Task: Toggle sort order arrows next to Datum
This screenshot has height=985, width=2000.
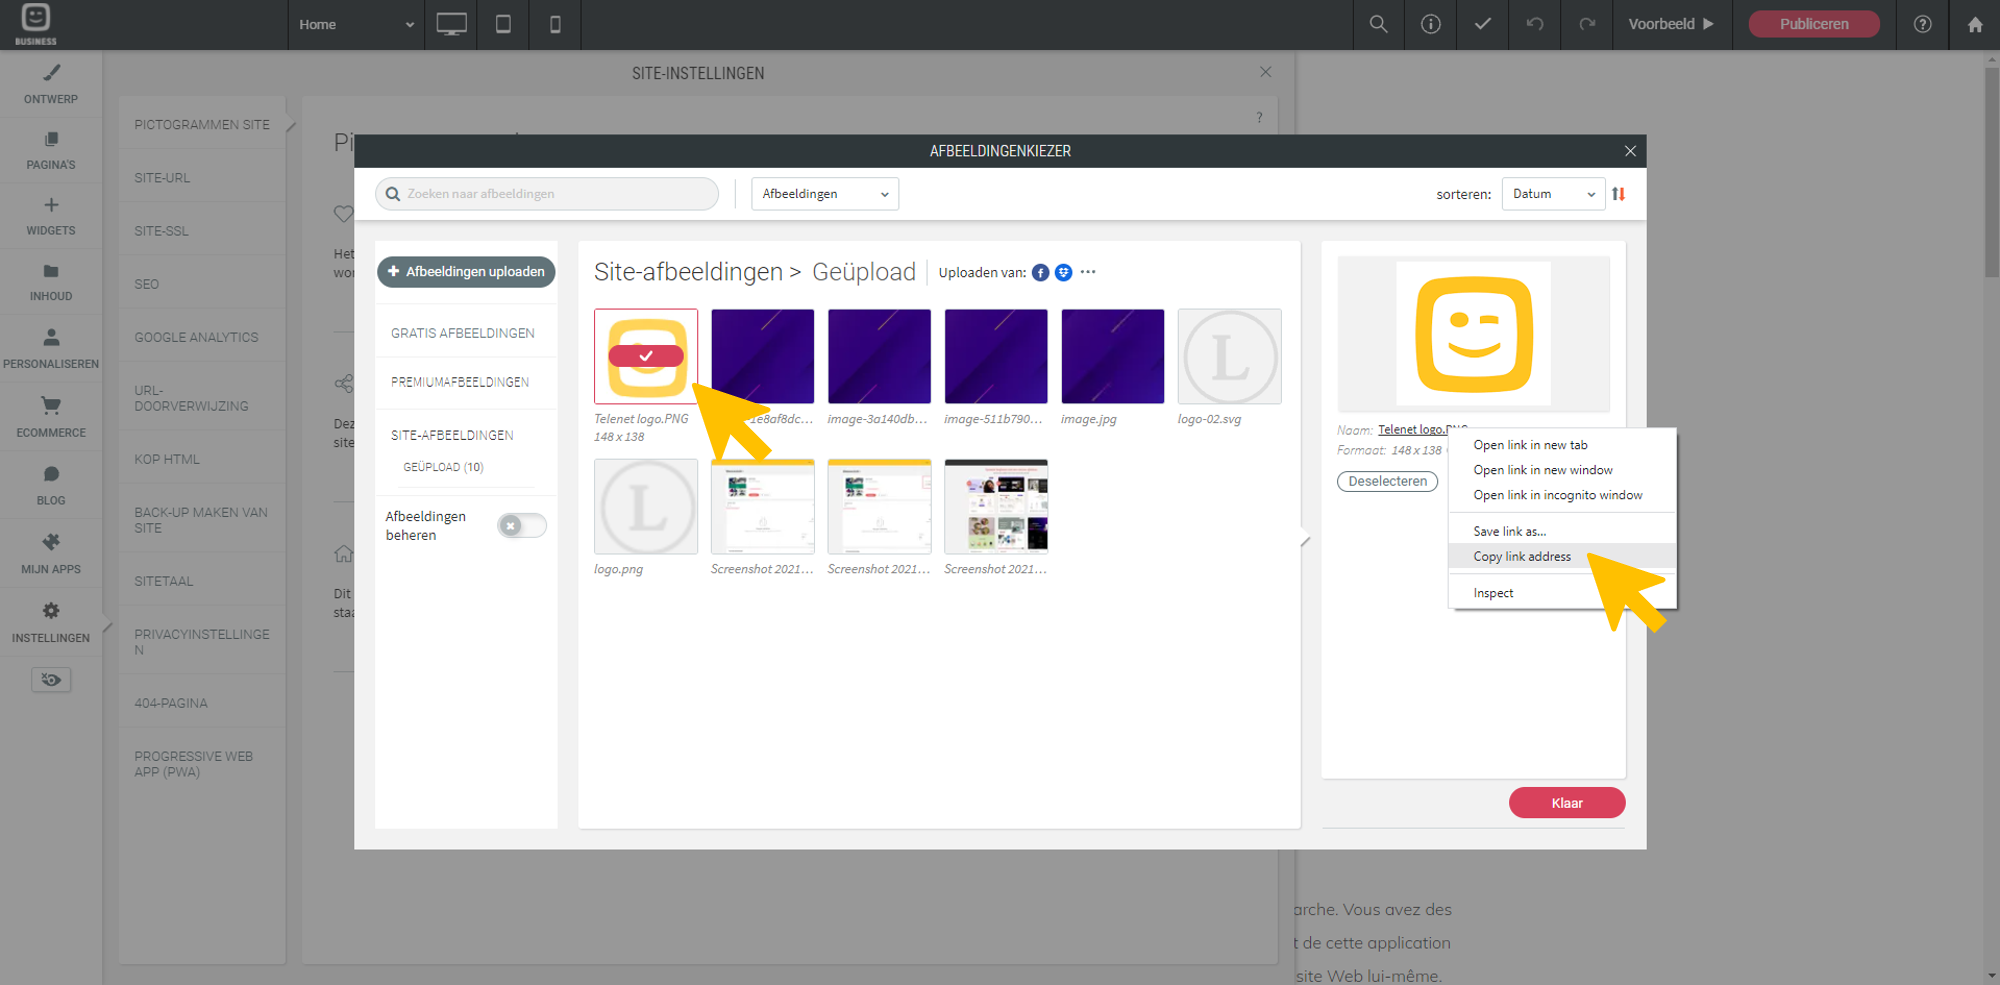Action: (x=1618, y=194)
